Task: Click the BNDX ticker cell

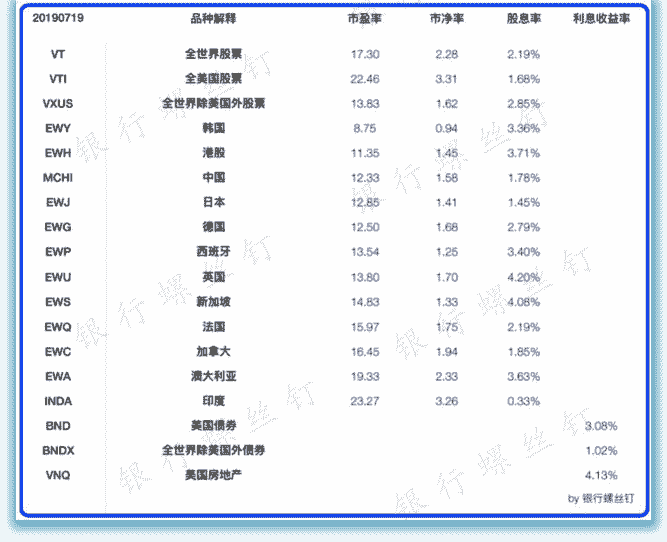Action: 58,451
